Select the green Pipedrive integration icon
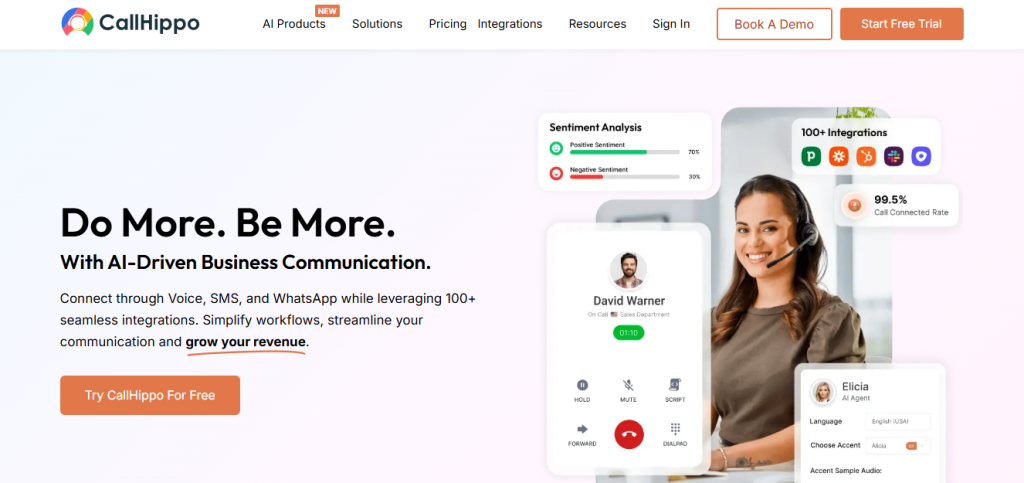The image size is (1024, 483). 811,156
